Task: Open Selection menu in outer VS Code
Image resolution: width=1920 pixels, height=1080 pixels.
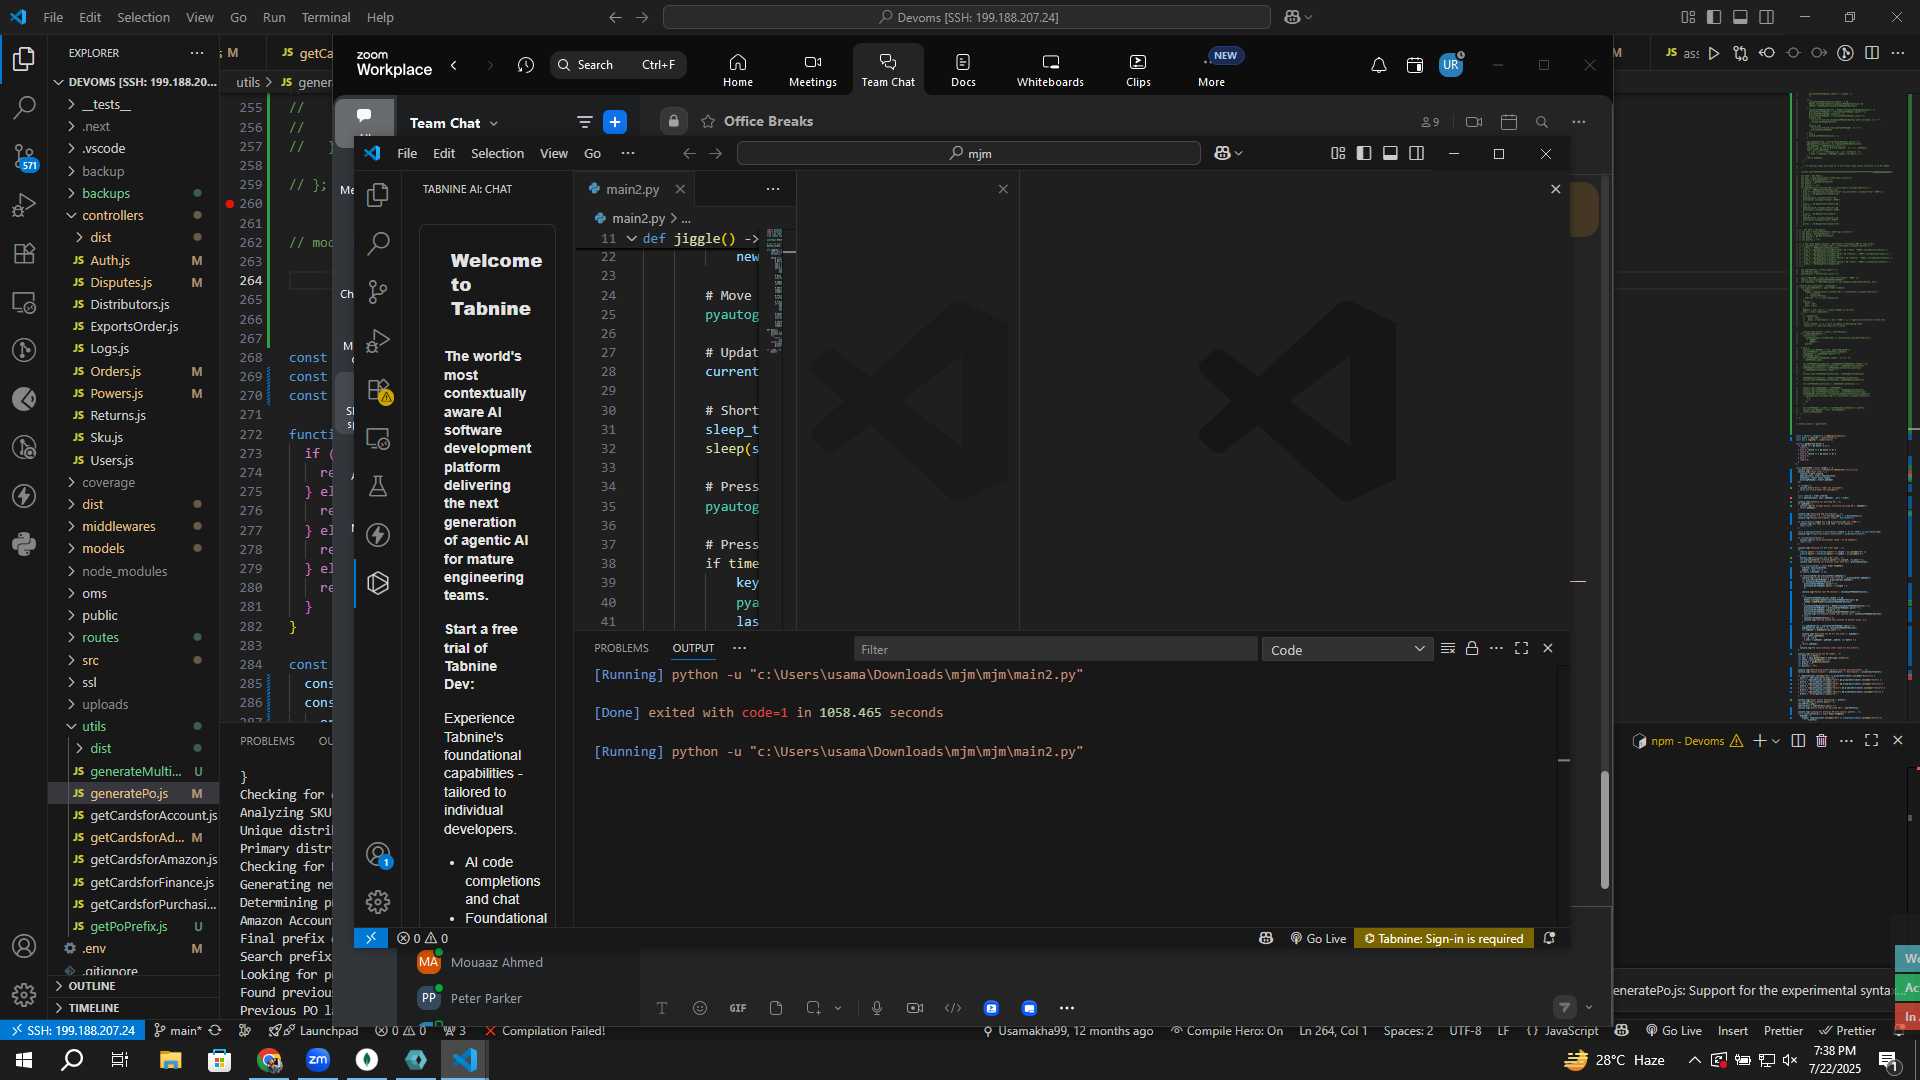Action: pos(143,17)
